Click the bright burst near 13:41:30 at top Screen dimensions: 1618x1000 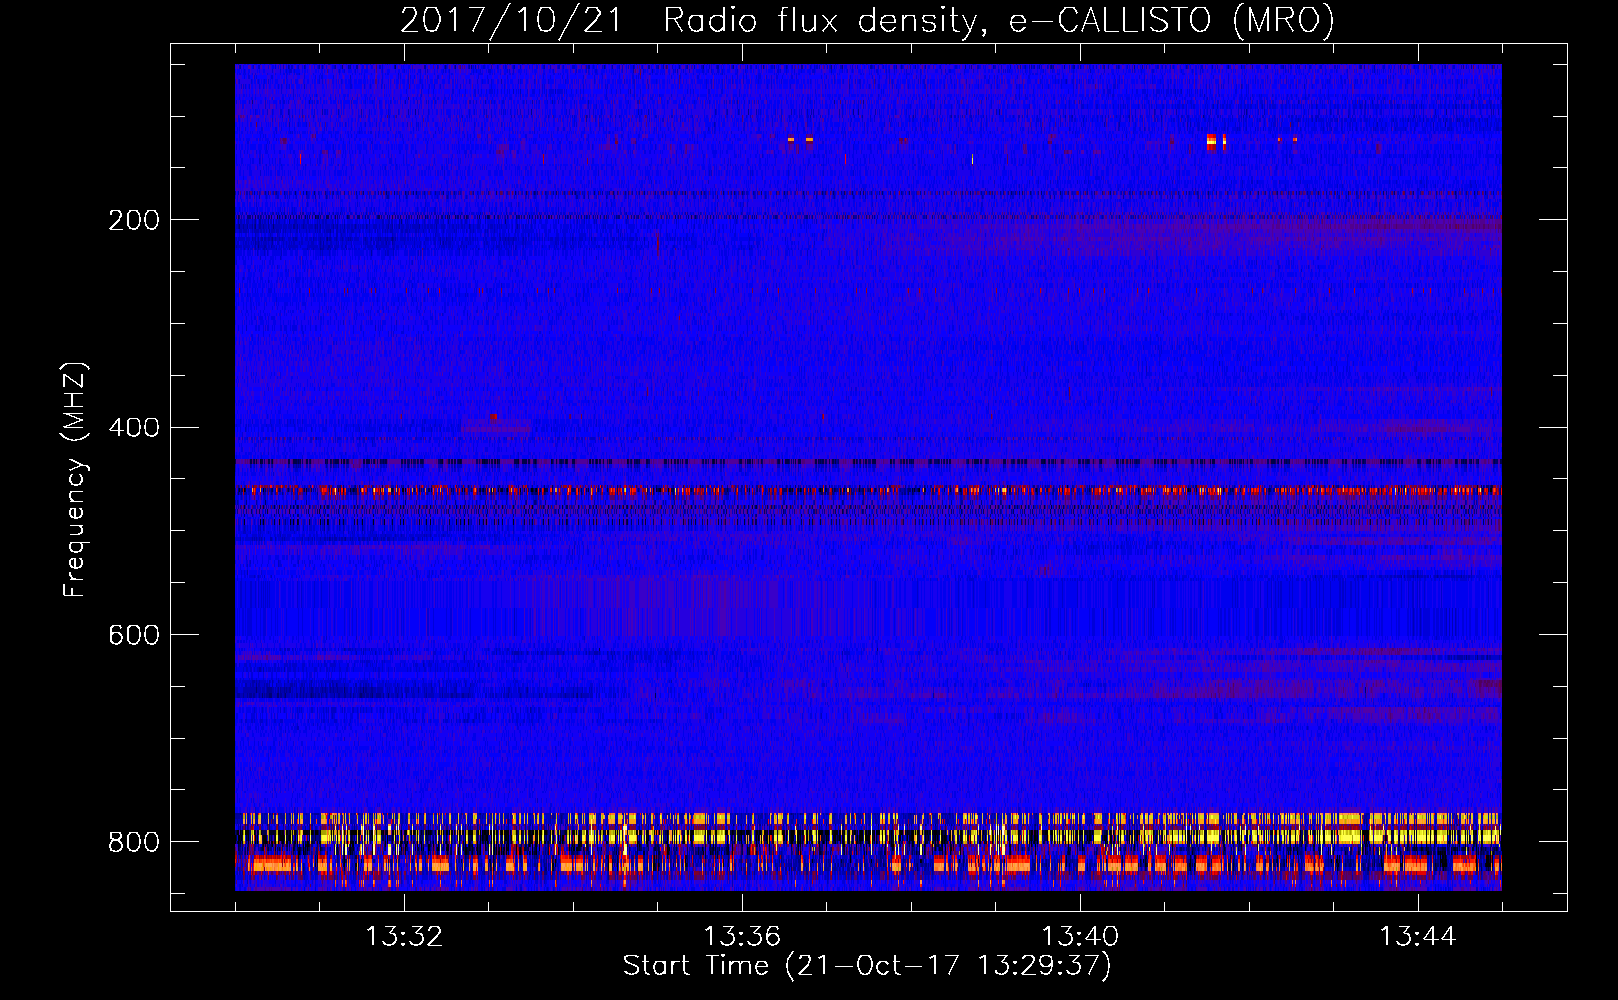click(x=1212, y=141)
